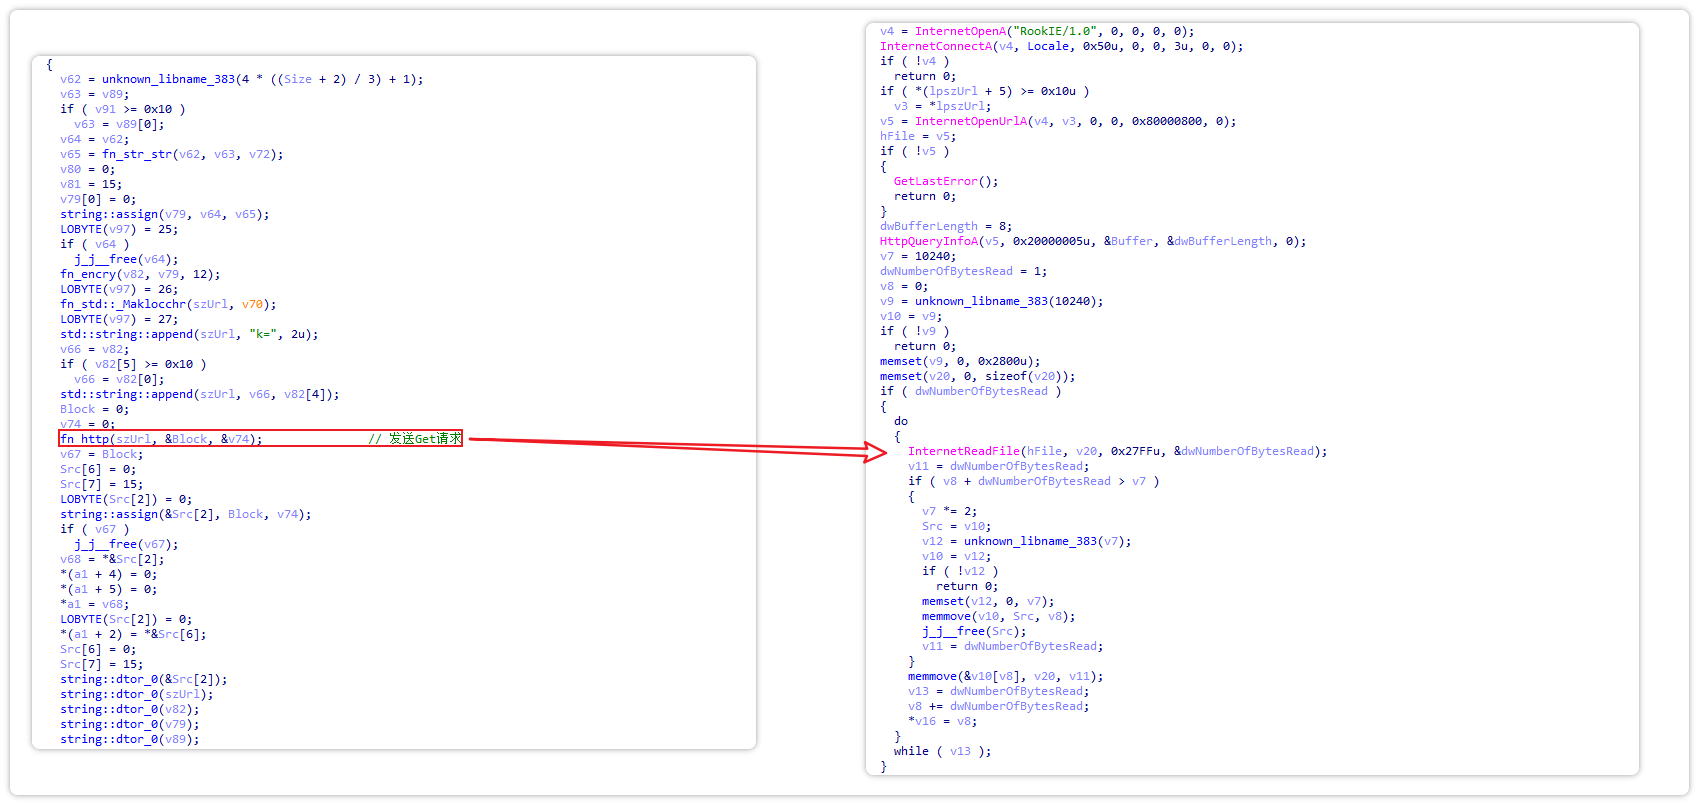Click 'string::assign(&Src[2], Block, v74);' line

185,514
